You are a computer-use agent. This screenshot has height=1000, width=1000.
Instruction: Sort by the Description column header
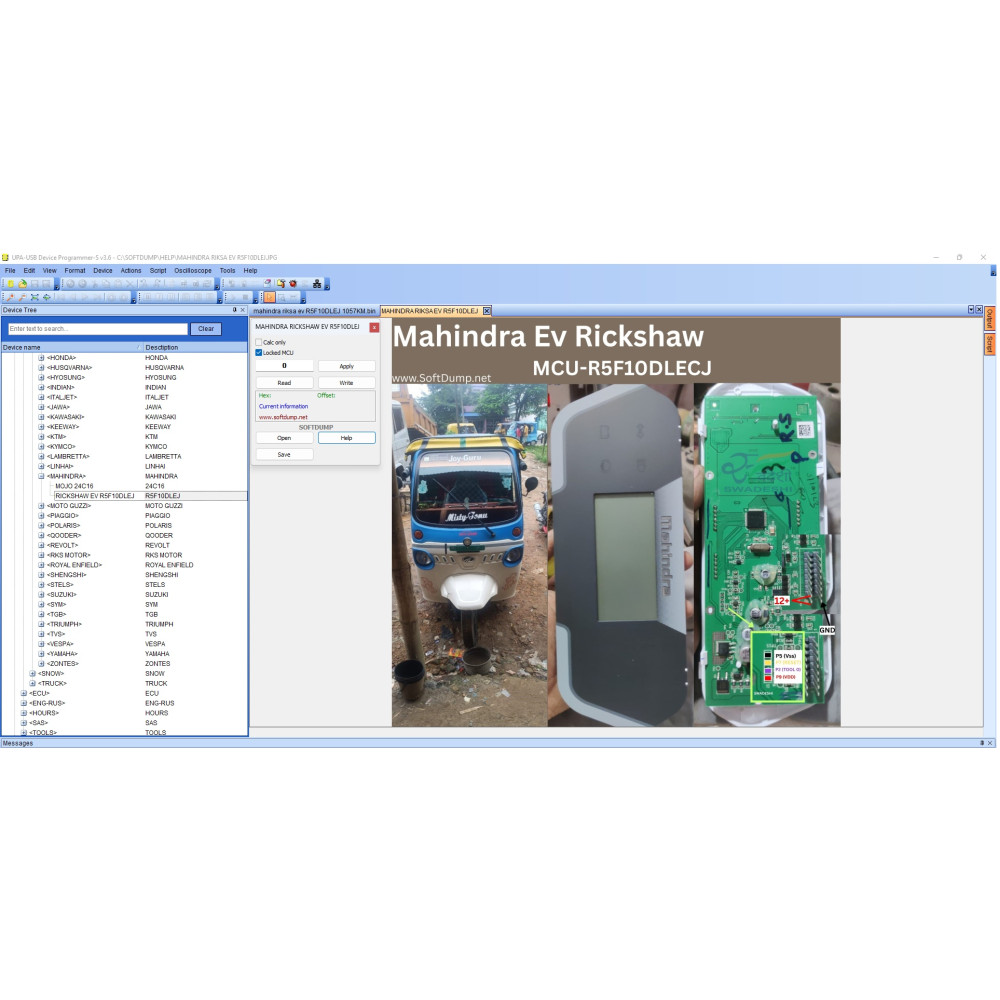pos(195,348)
